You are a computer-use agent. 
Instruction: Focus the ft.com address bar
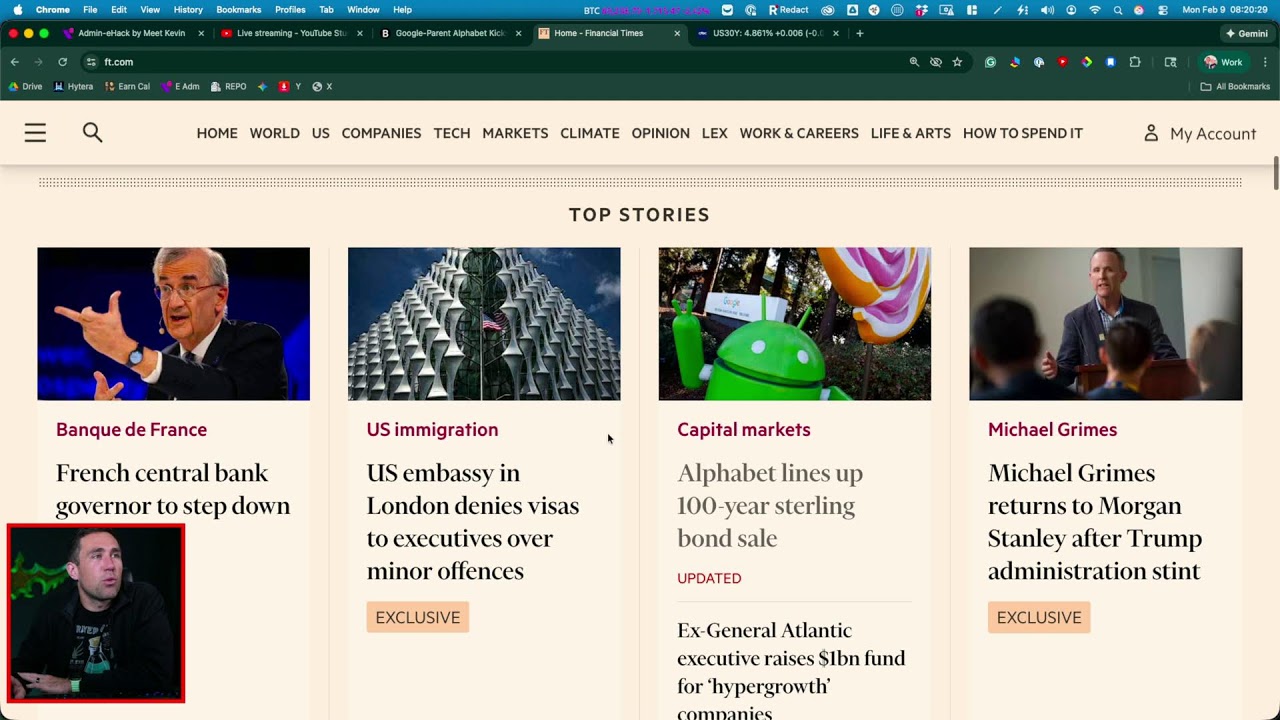[500, 62]
